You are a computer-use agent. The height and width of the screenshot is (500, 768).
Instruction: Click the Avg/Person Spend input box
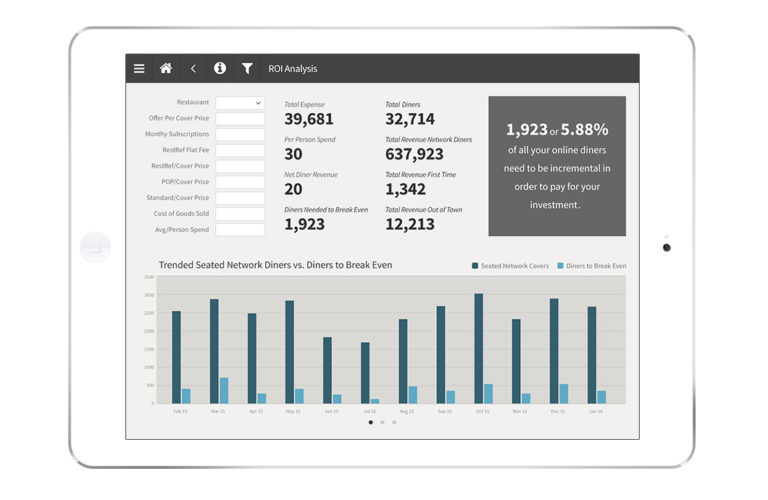(x=240, y=230)
